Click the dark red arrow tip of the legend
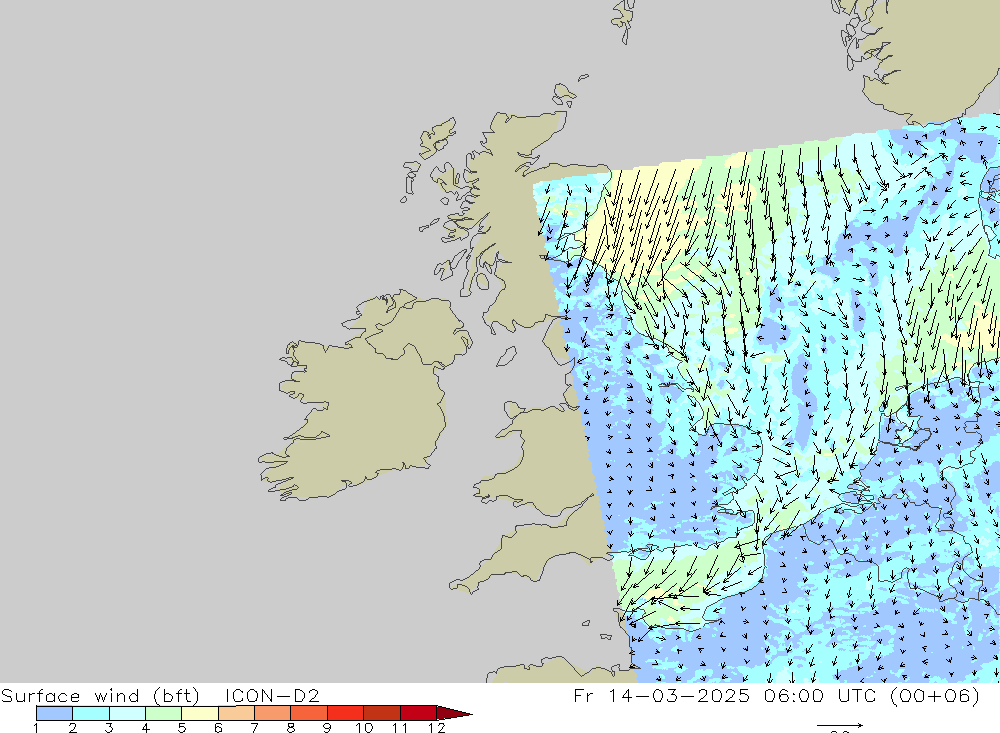 pos(454,713)
